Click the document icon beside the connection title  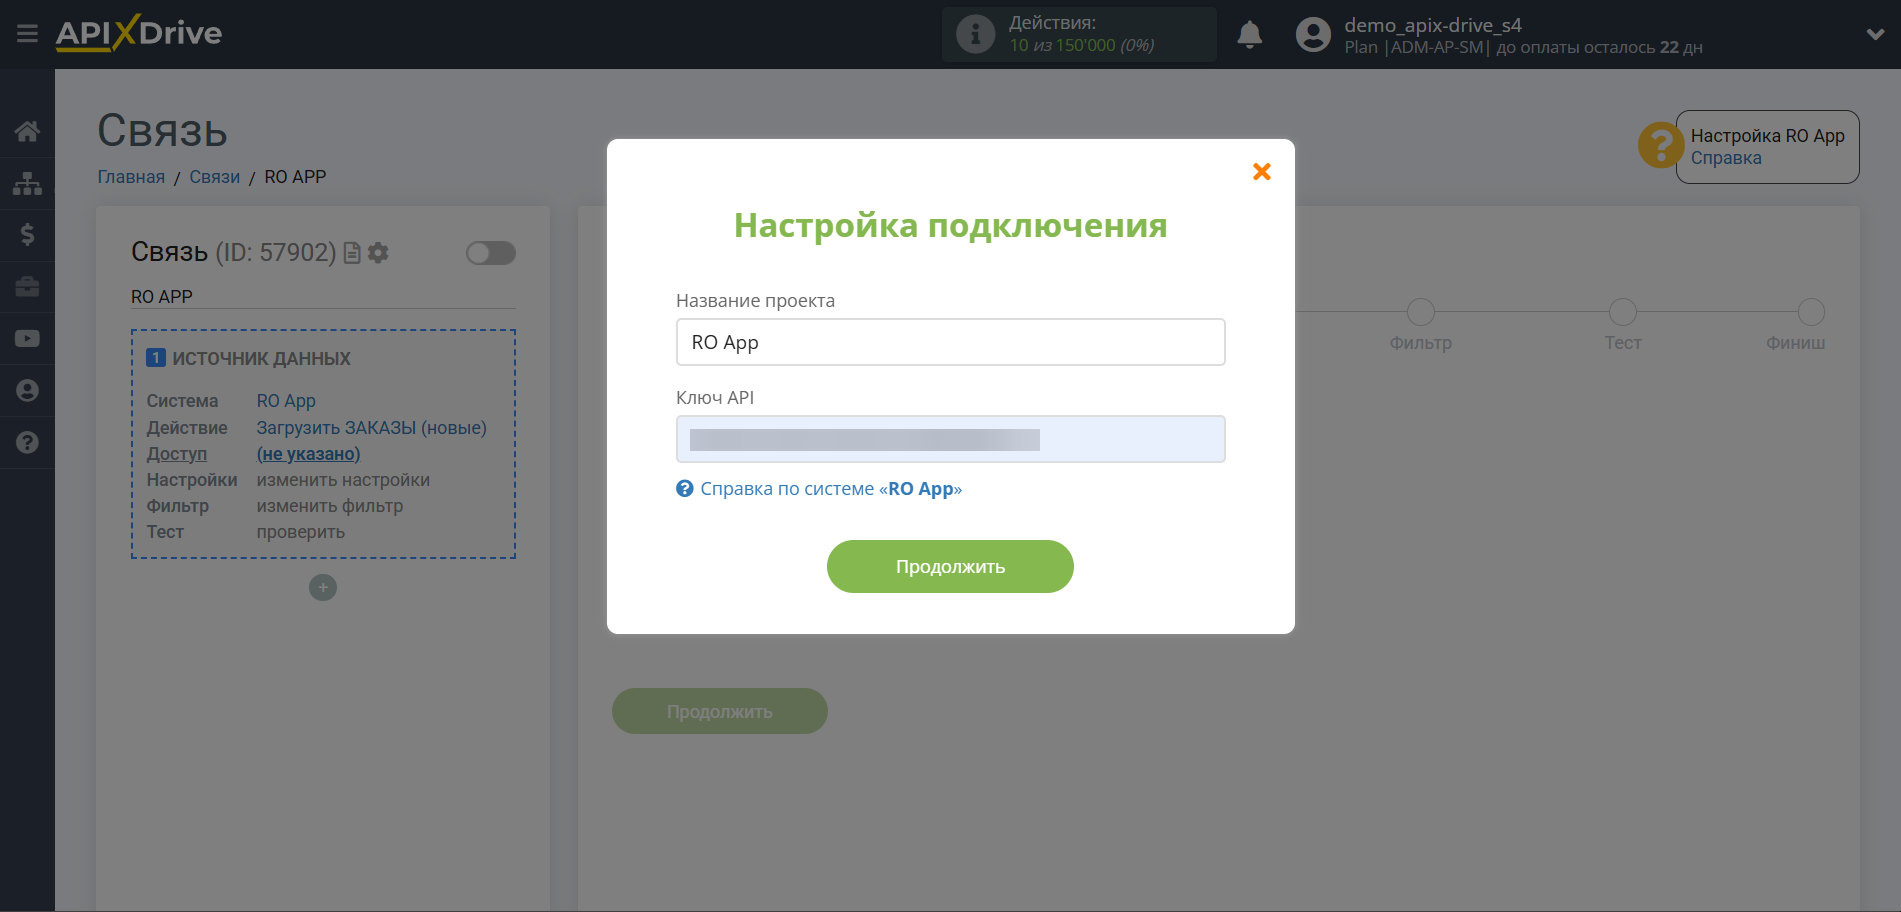pos(351,253)
